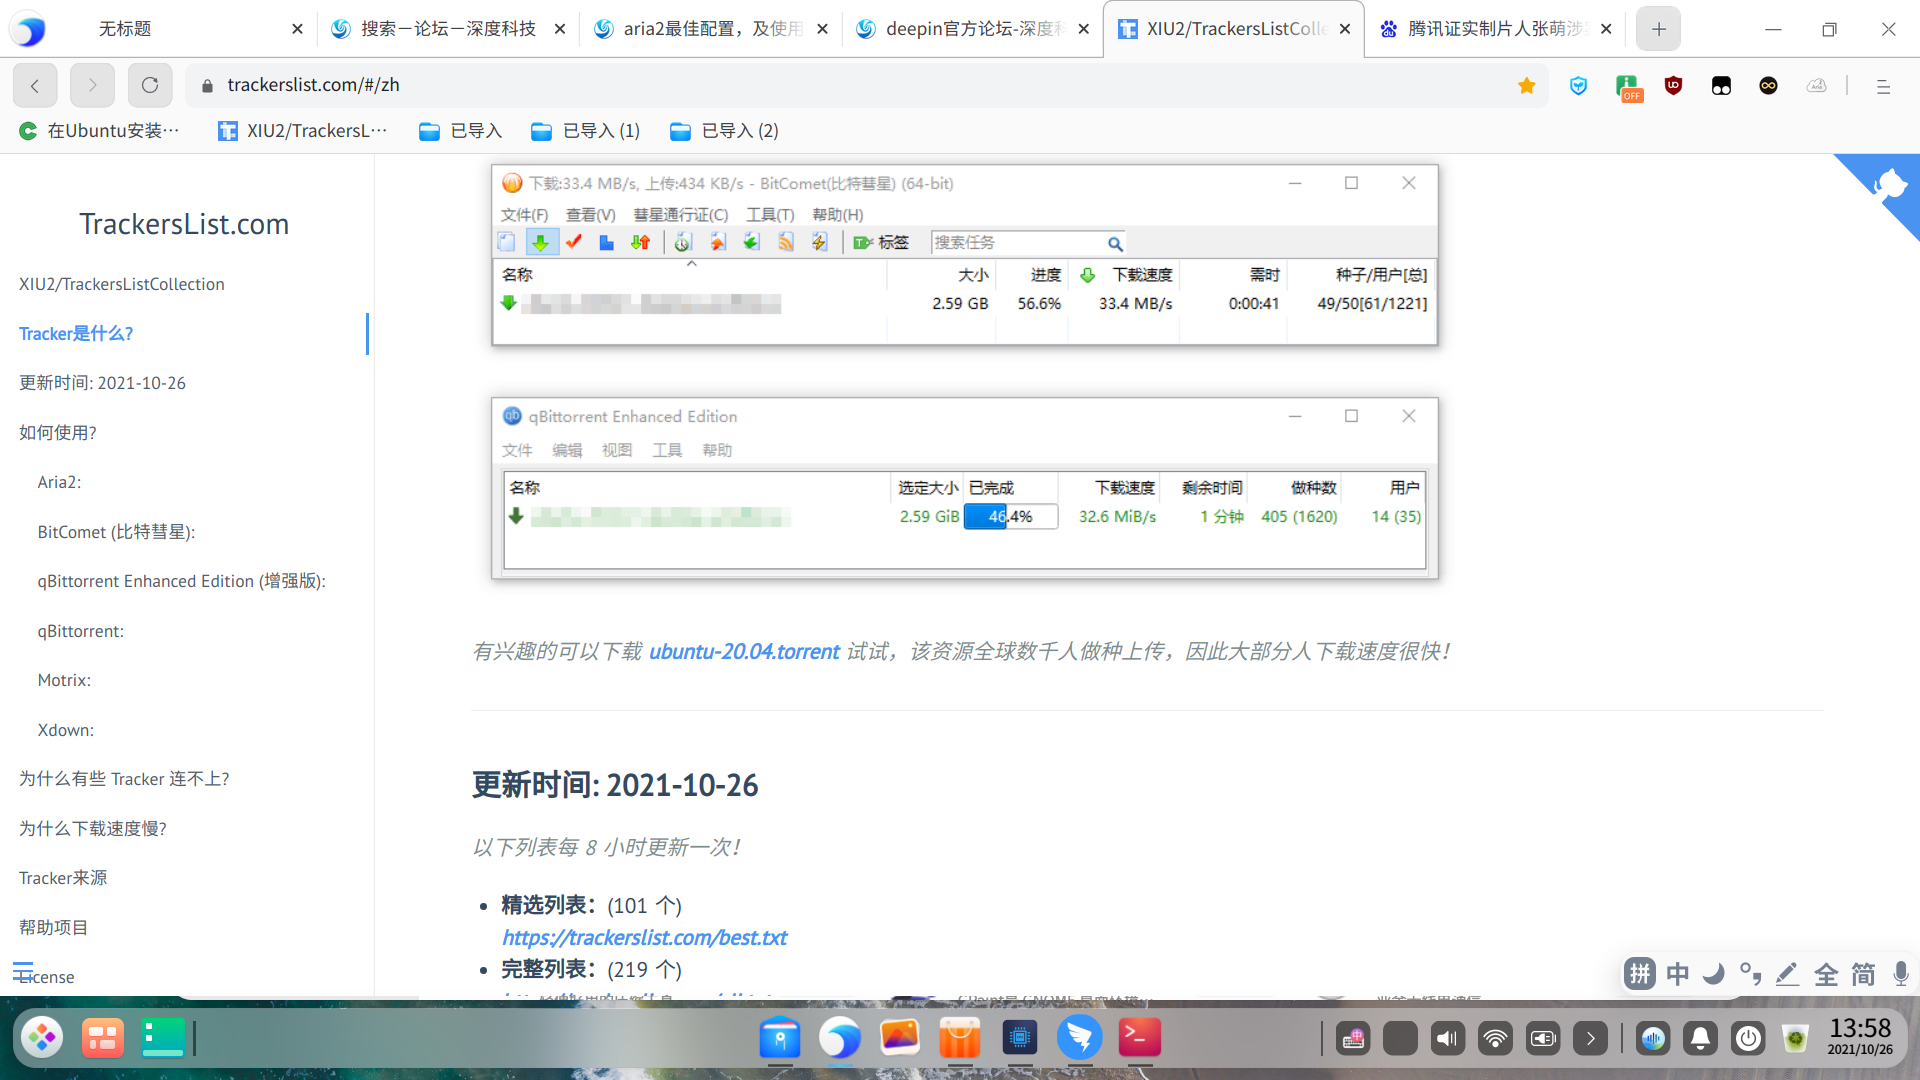The image size is (1920, 1080).
Task: Click the Aria2 cloud extension icon
Action: 1816,86
